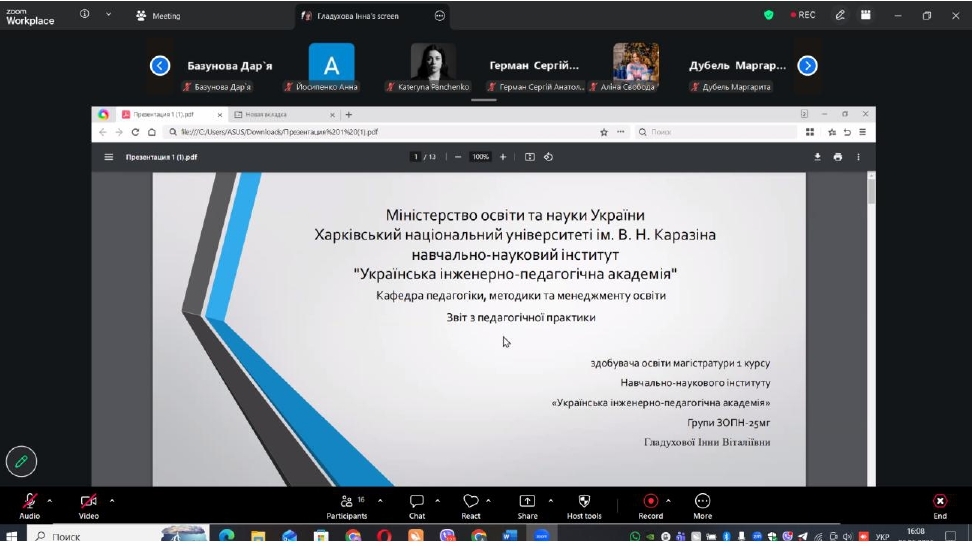
Task: Click the browser reload button
Action: point(135,132)
